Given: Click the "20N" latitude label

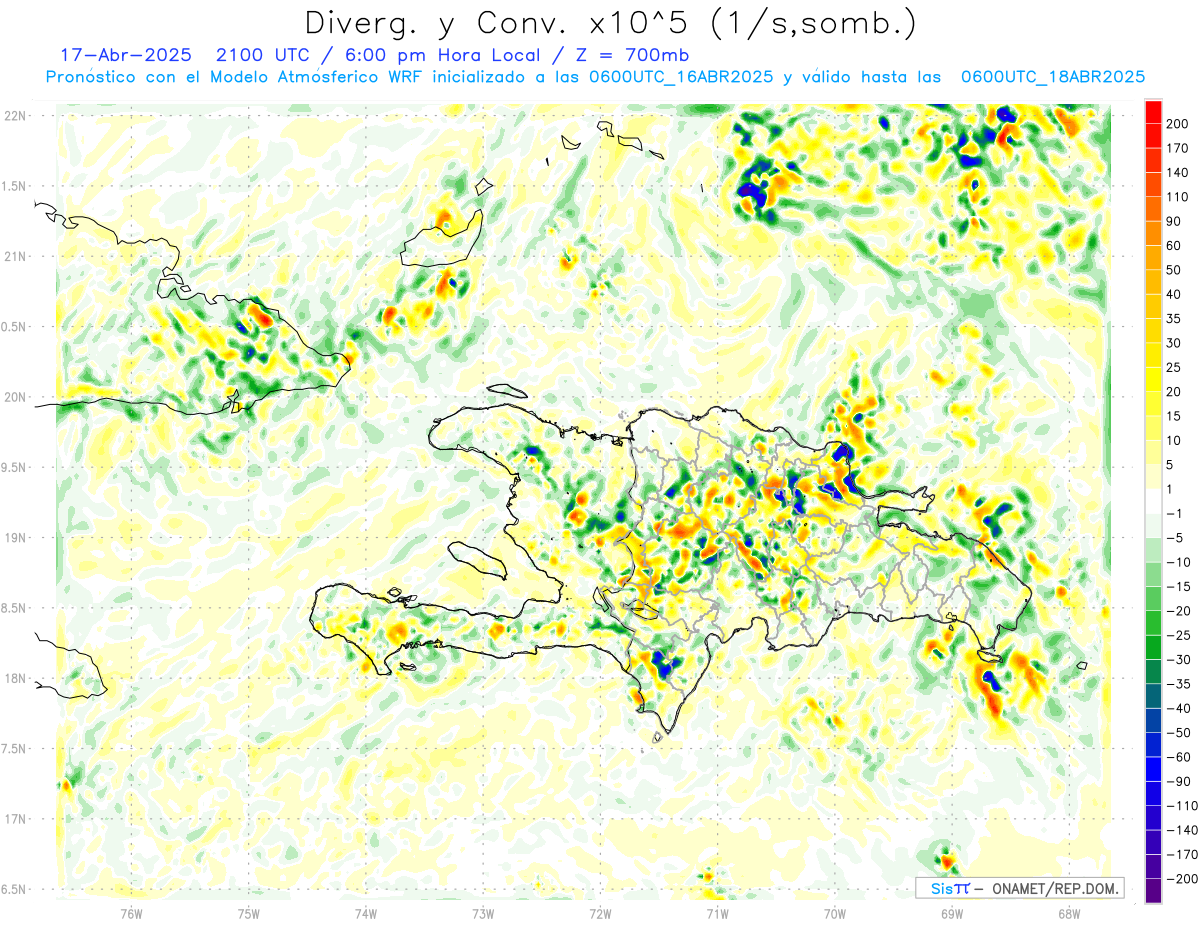Looking at the screenshot, I should click(14, 397).
